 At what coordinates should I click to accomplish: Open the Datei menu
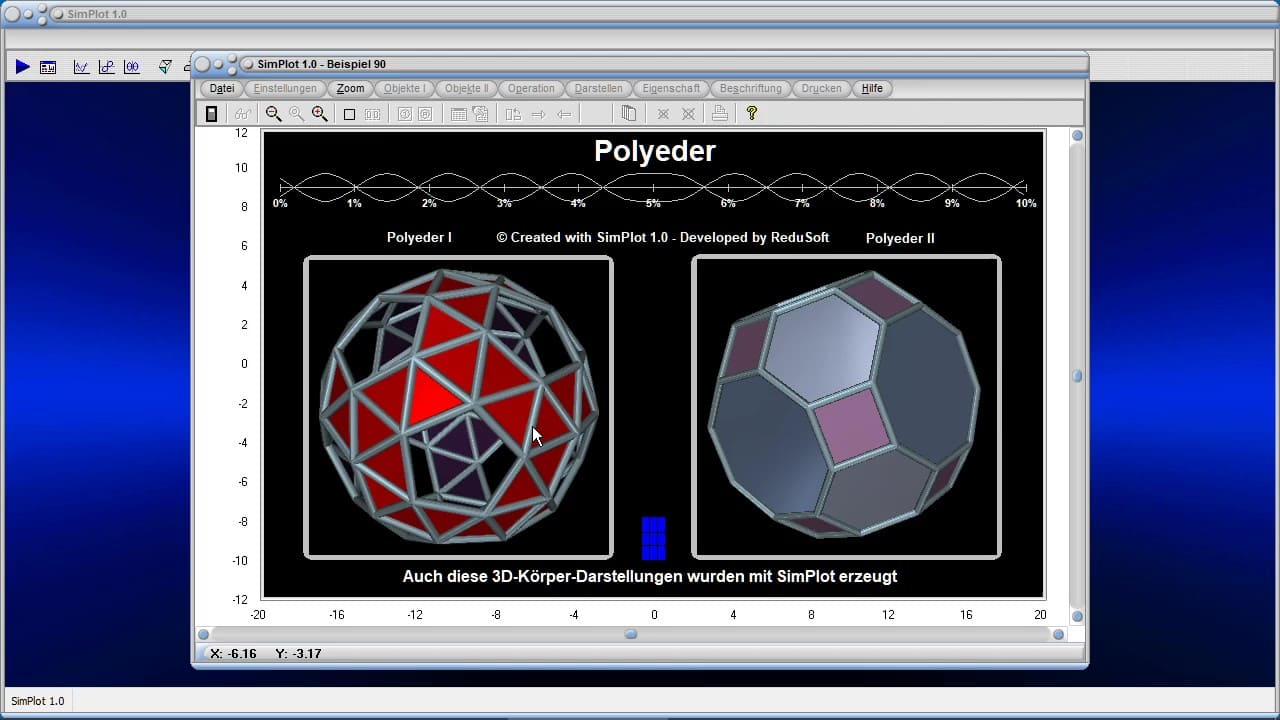pos(222,88)
